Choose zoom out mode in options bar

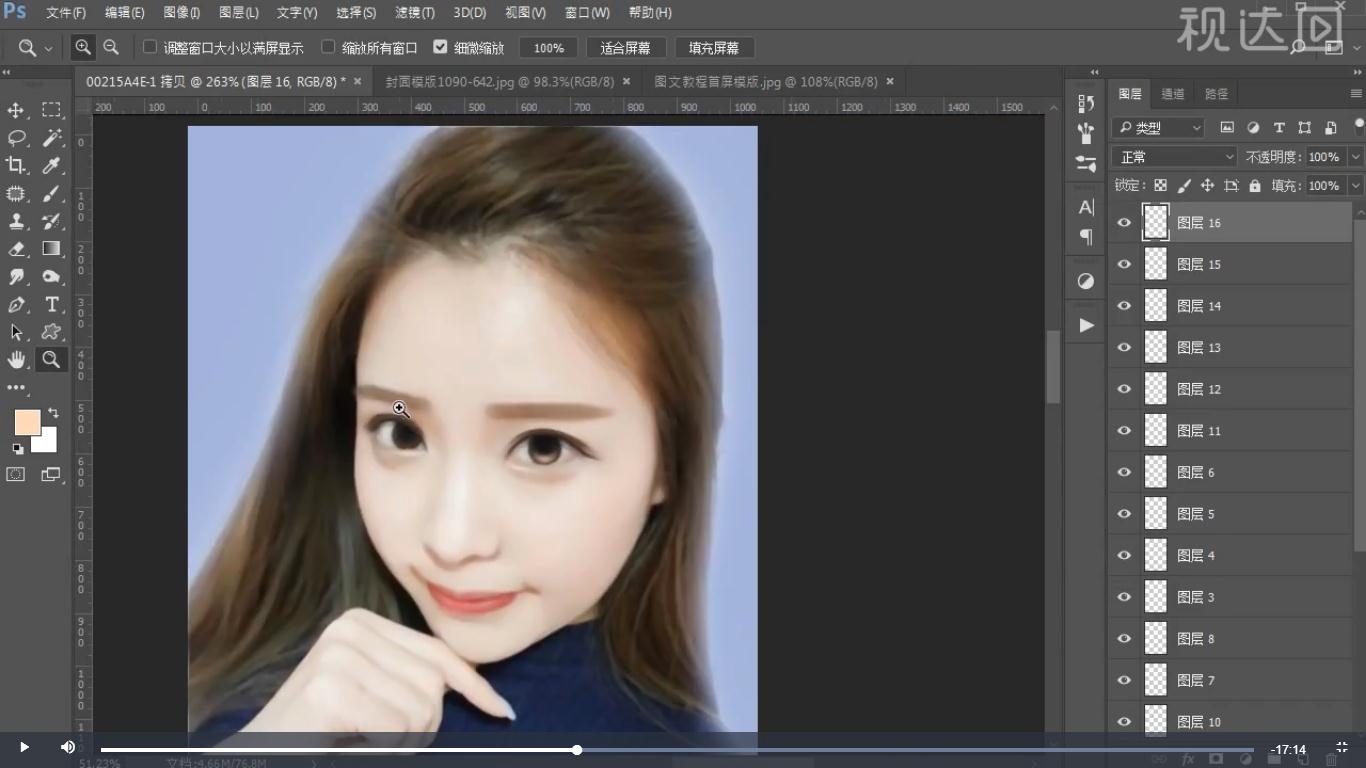coord(111,47)
